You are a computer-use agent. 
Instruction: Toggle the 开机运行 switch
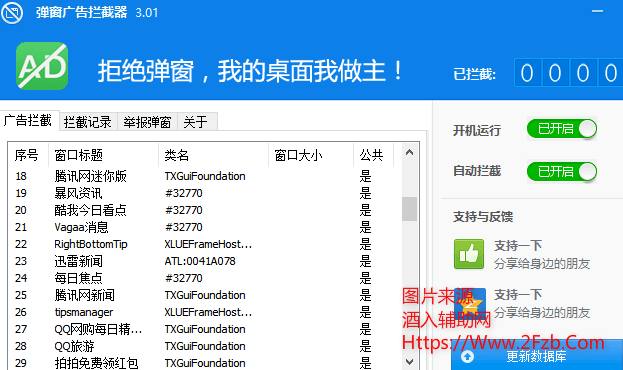(562, 129)
